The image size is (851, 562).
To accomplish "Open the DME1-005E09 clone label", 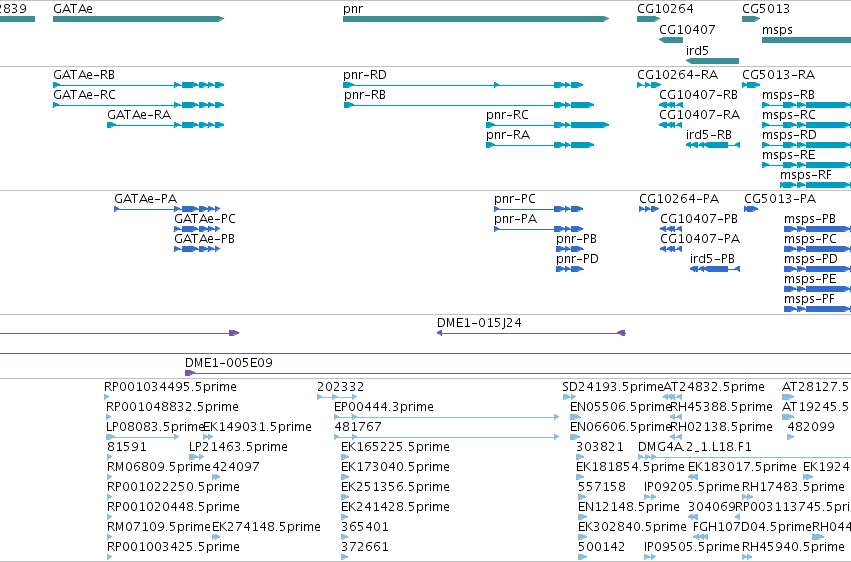I will (x=228, y=362).
